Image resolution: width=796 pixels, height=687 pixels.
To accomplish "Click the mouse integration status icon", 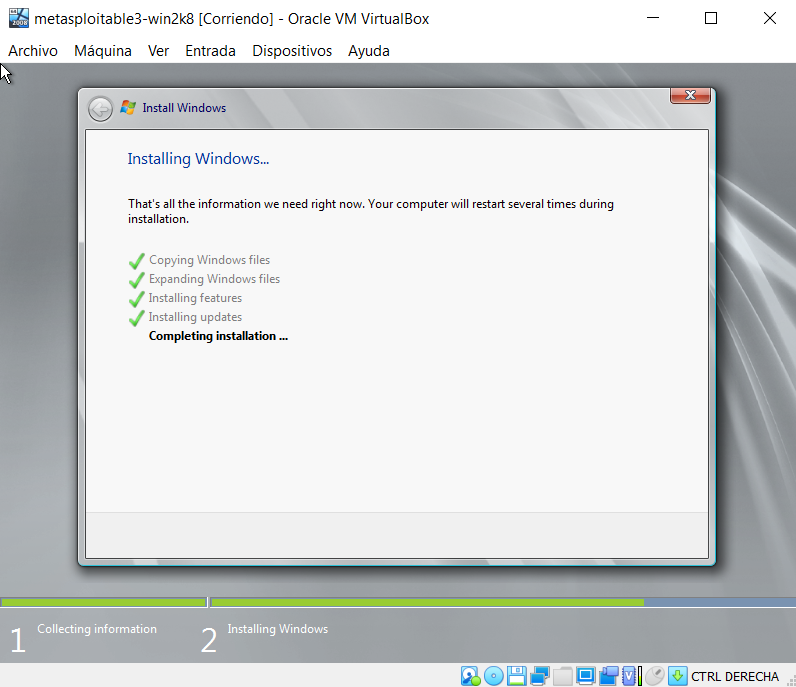I will [x=655, y=676].
